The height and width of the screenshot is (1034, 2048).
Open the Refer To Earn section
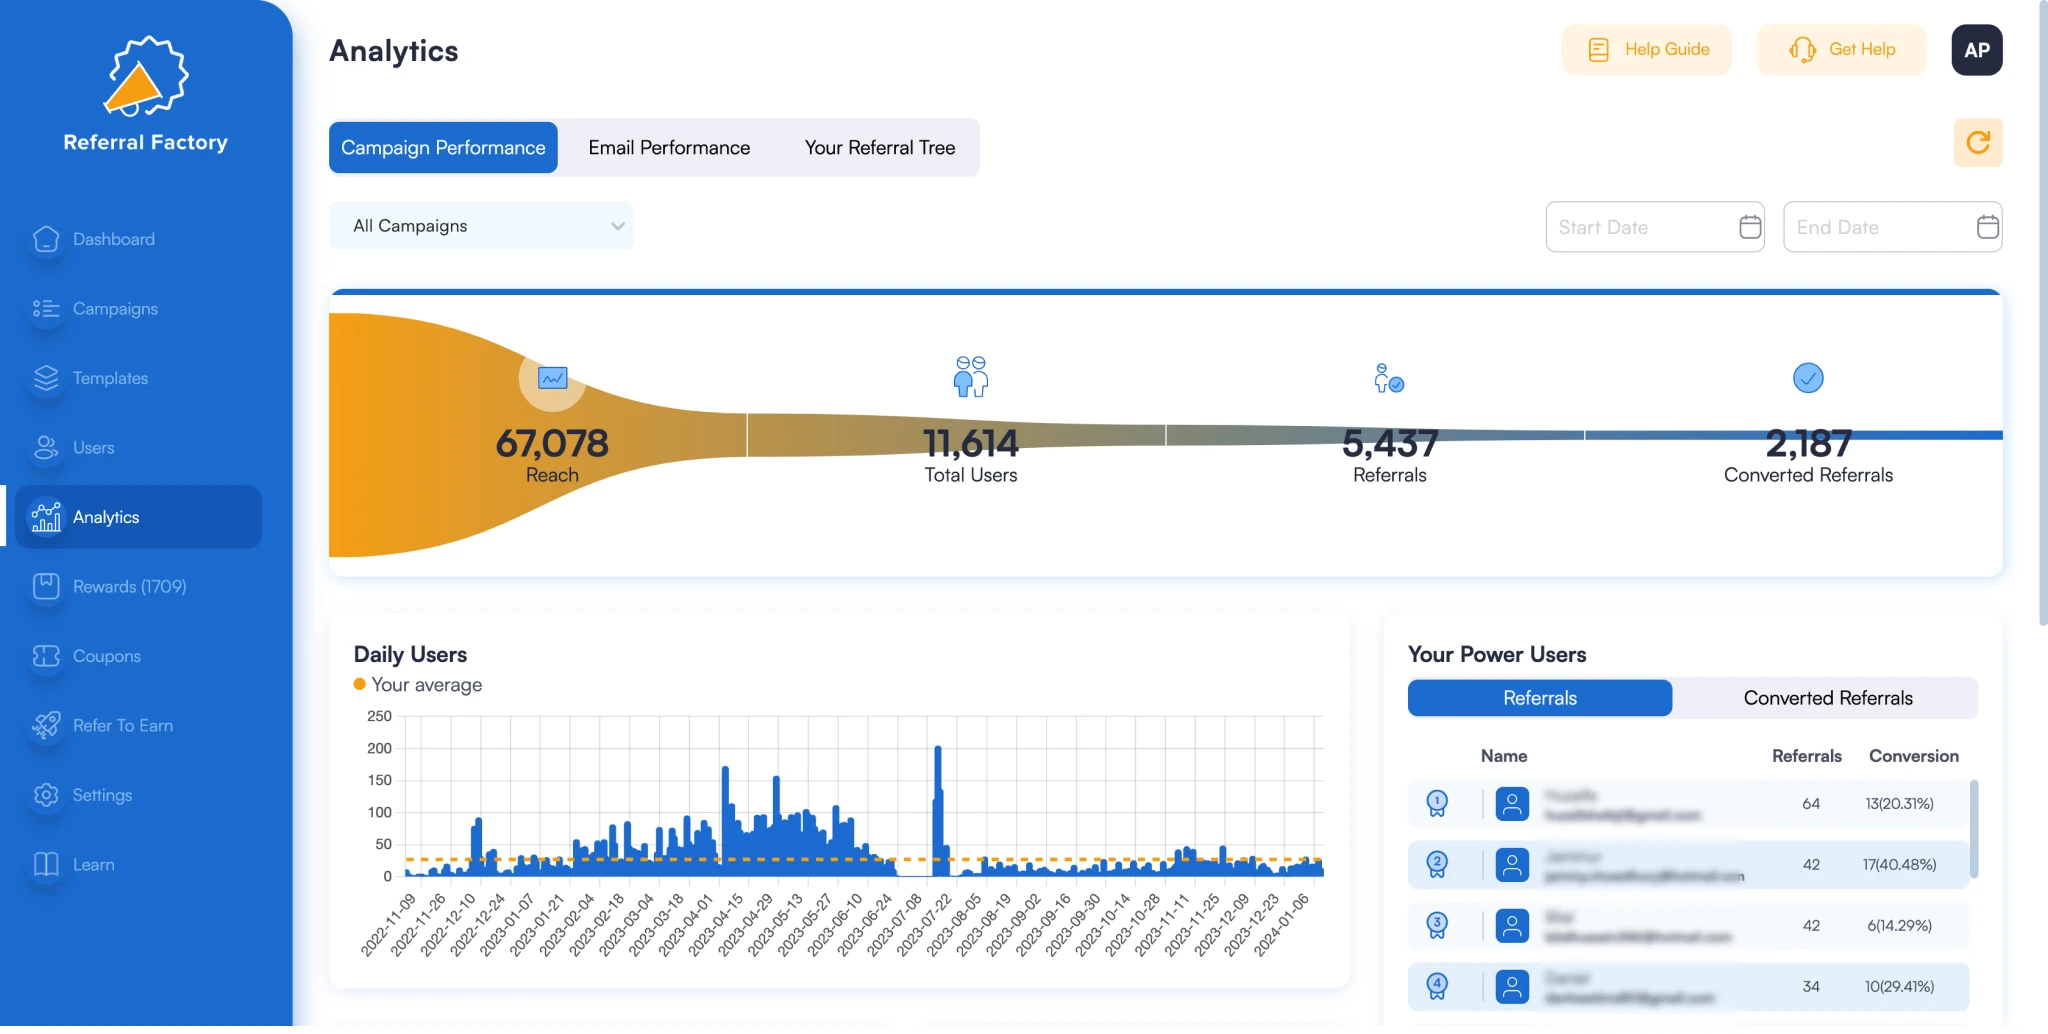122,725
